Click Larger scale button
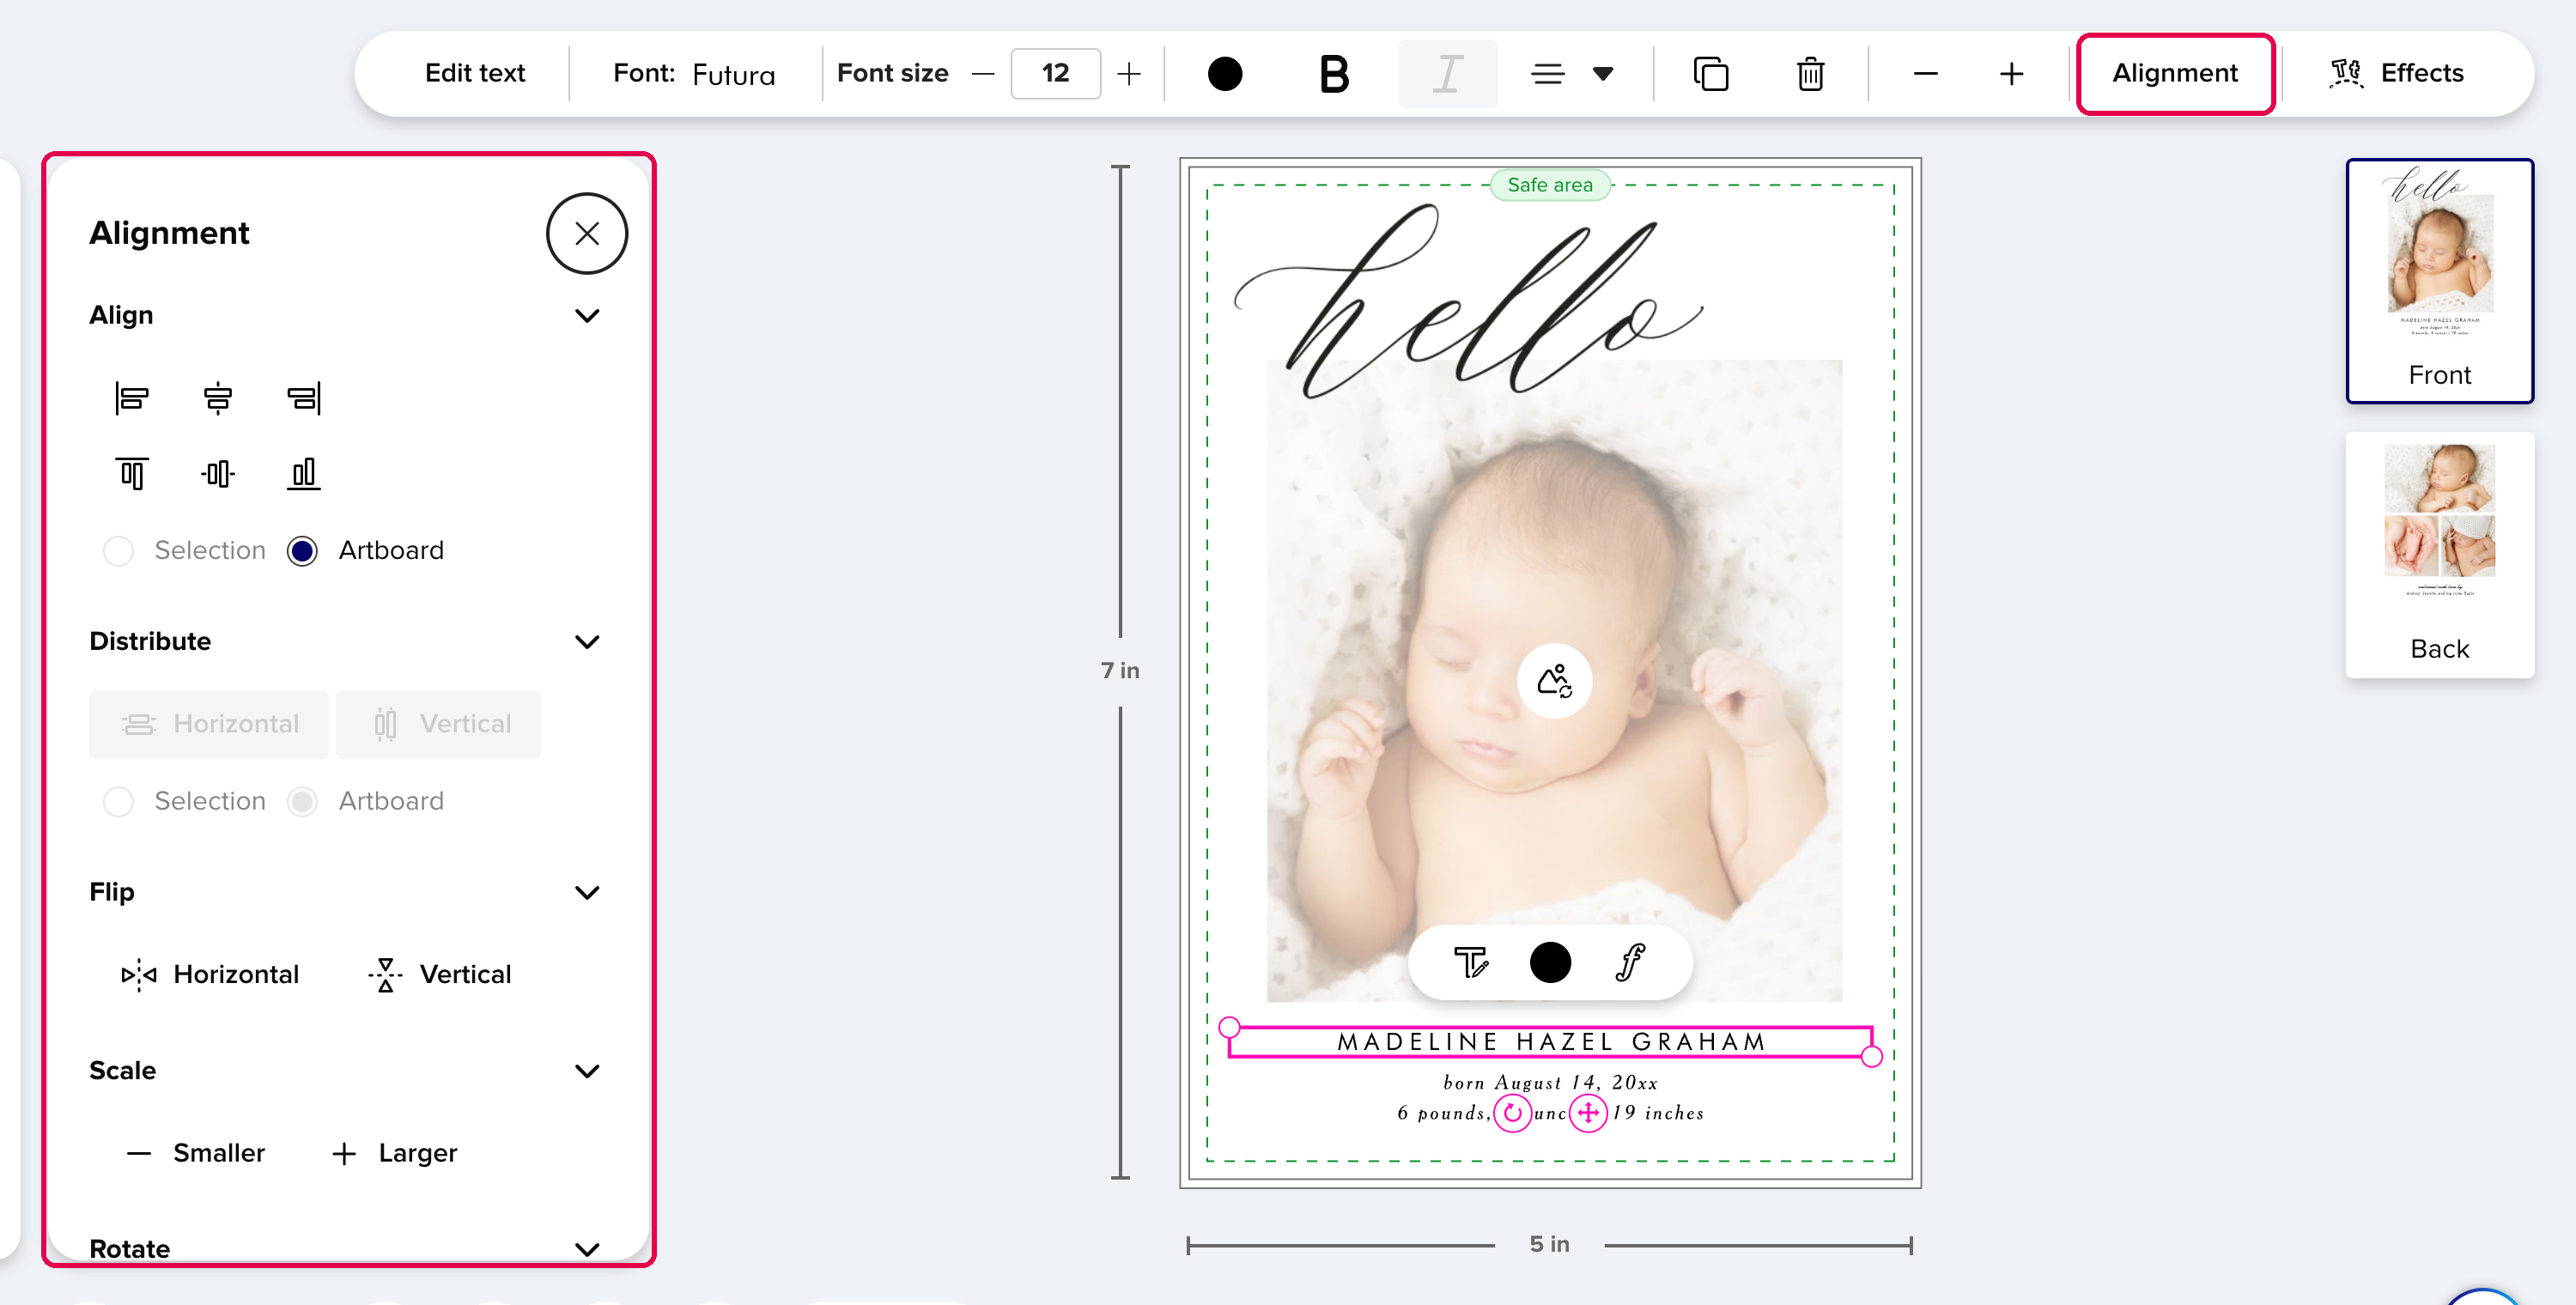 point(394,1153)
